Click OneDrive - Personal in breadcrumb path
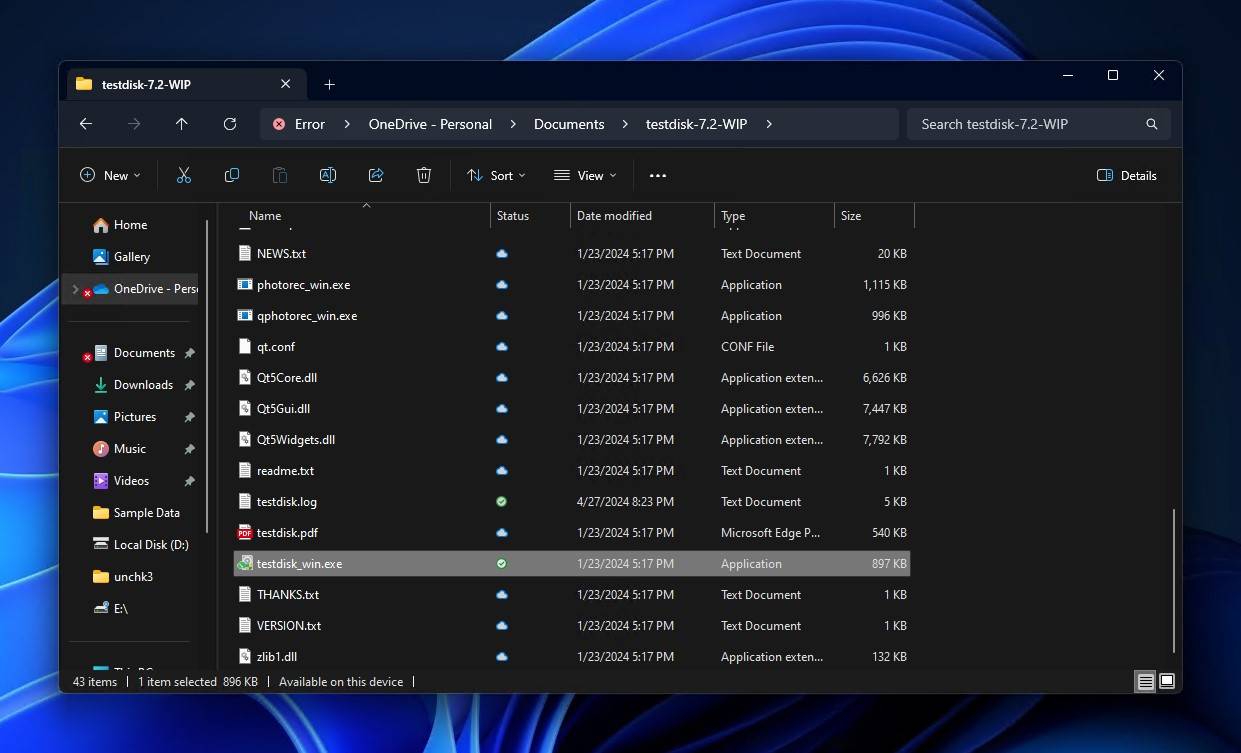Viewport: 1241px width, 753px height. pyautogui.click(x=430, y=124)
